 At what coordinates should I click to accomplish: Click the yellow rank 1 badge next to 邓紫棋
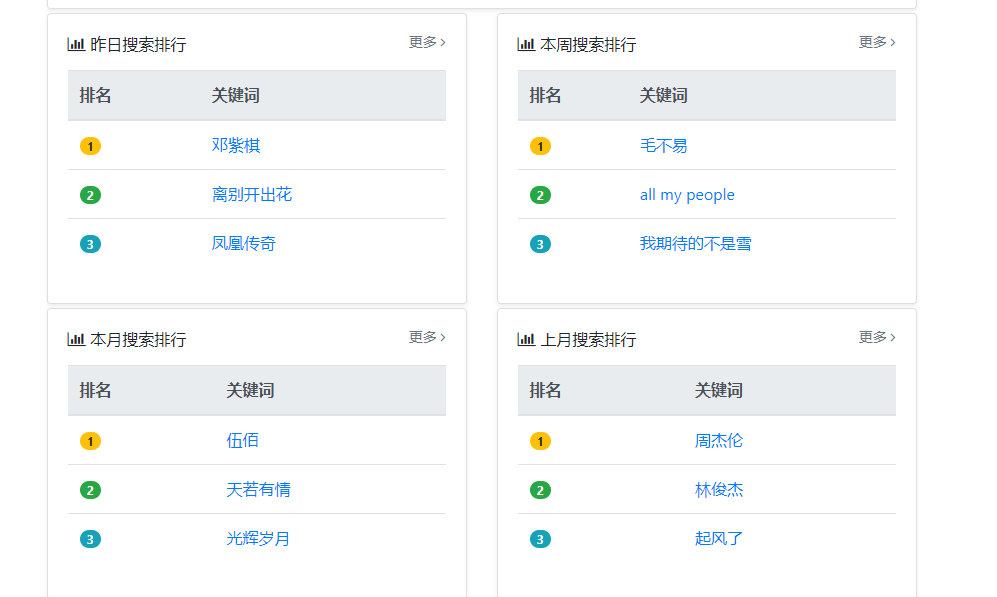click(x=90, y=146)
